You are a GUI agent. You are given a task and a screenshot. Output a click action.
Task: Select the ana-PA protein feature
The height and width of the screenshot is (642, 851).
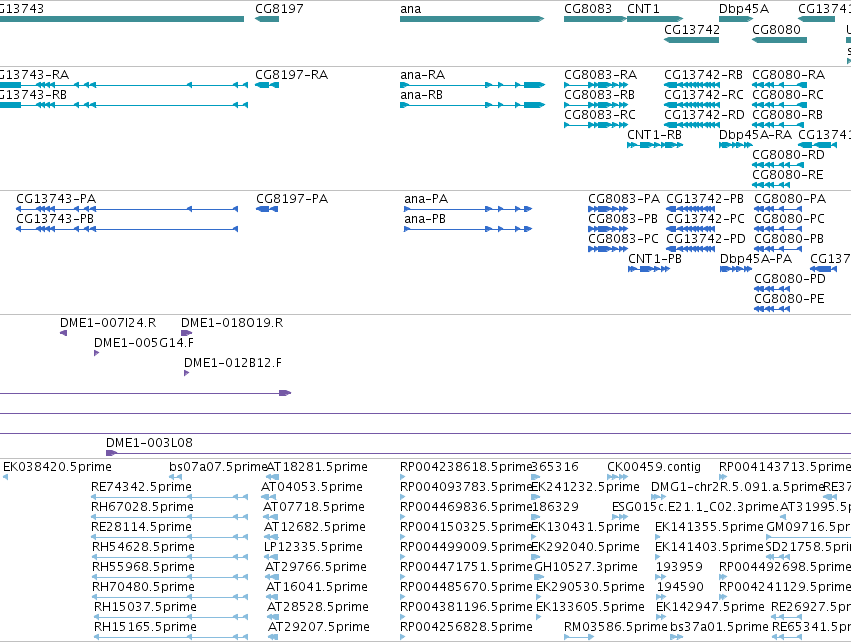[468, 209]
